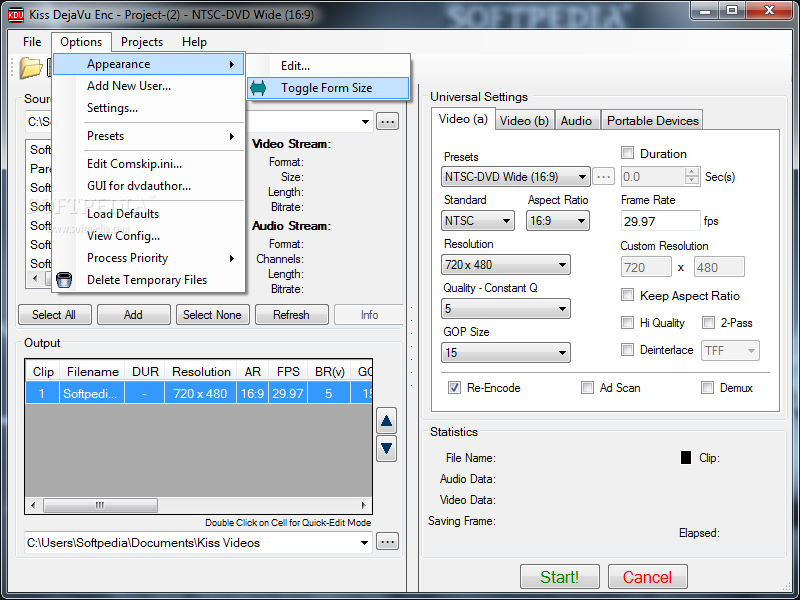800x600 pixels.
Task: Toggle the Hi Quality checkbox
Action: coord(627,322)
